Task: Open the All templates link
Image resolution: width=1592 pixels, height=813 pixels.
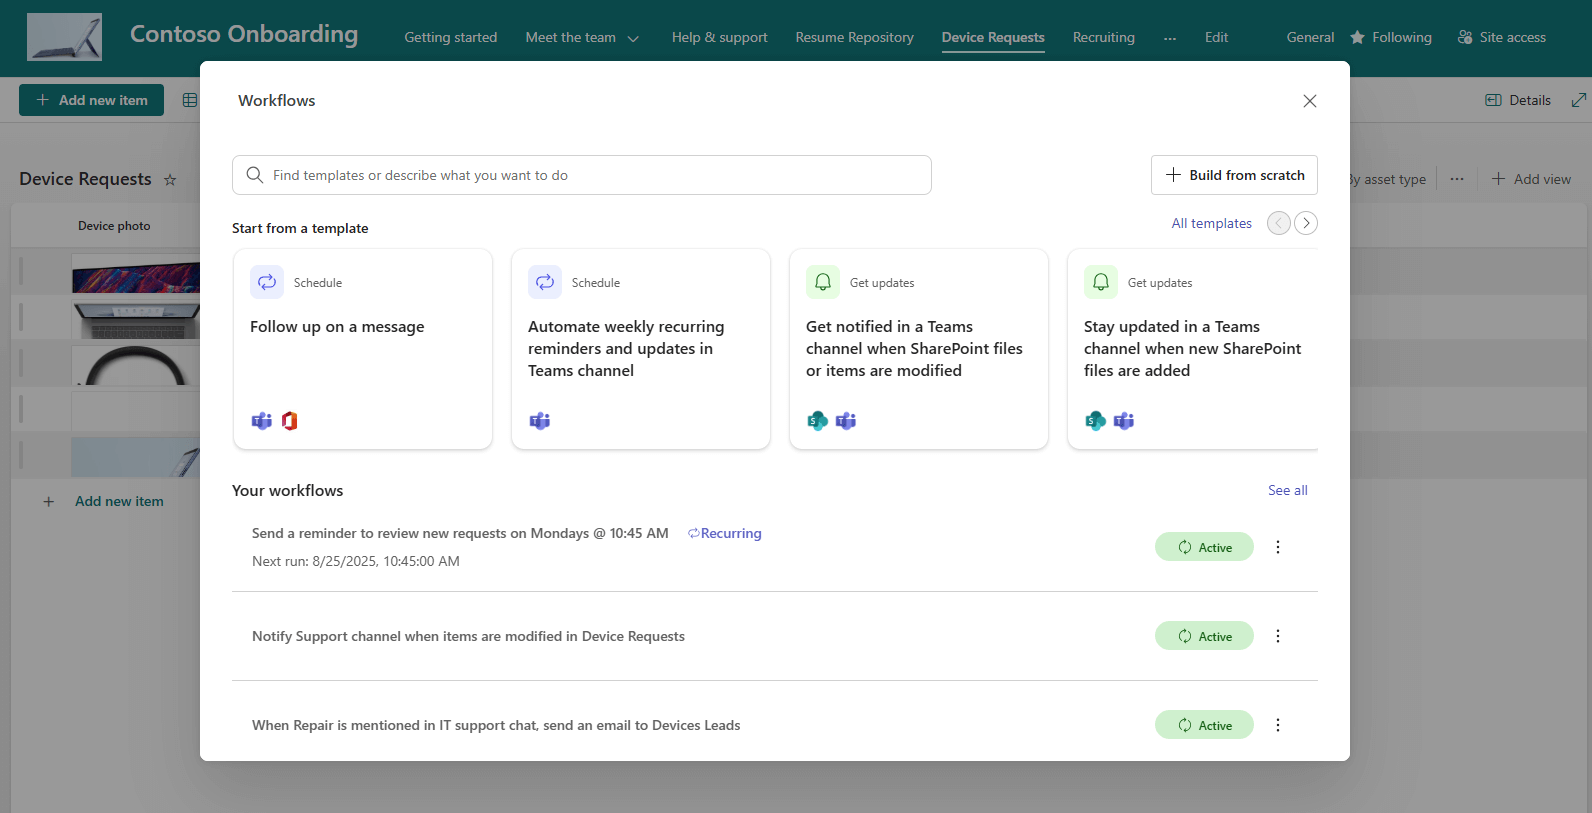Action: click(x=1211, y=223)
